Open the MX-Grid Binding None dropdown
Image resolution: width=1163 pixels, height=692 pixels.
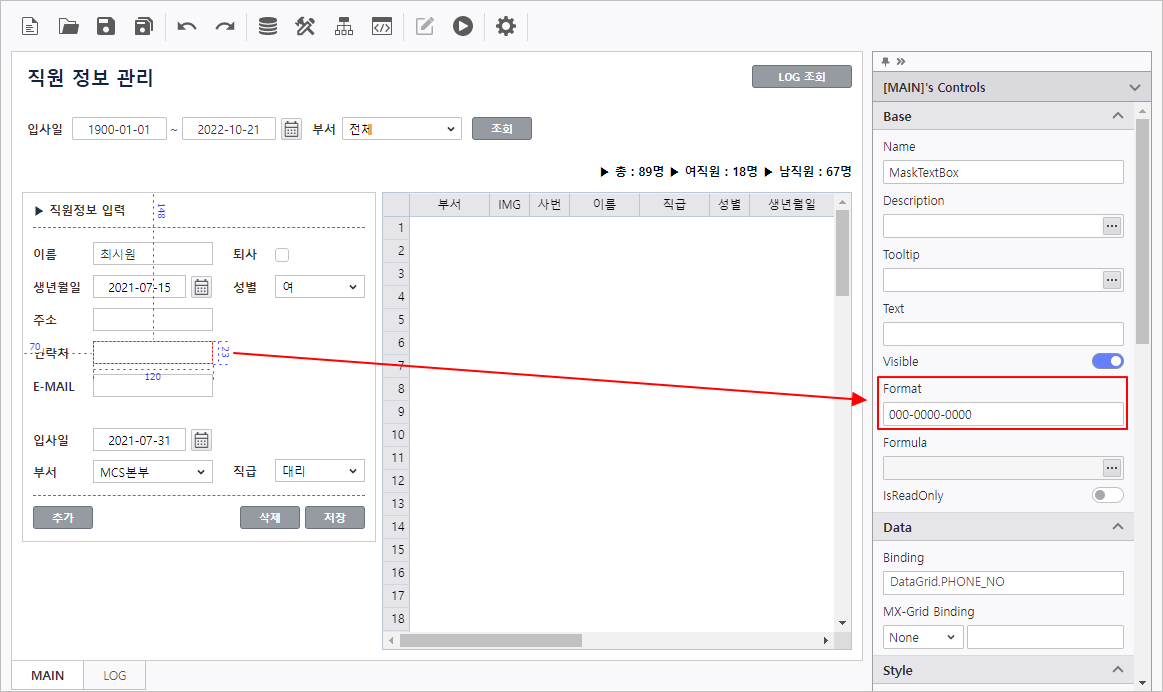922,637
